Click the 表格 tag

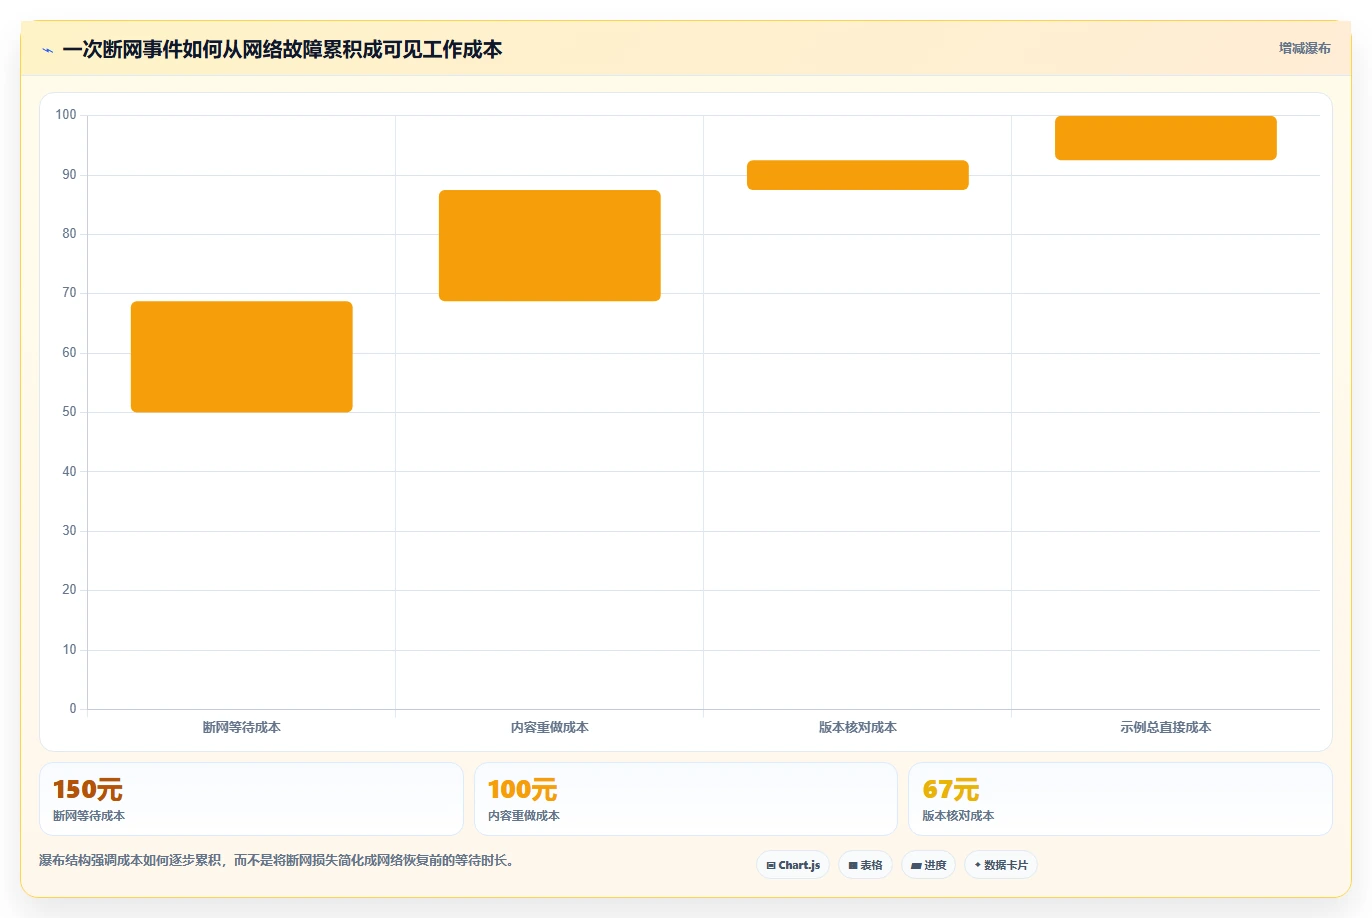[865, 865]
